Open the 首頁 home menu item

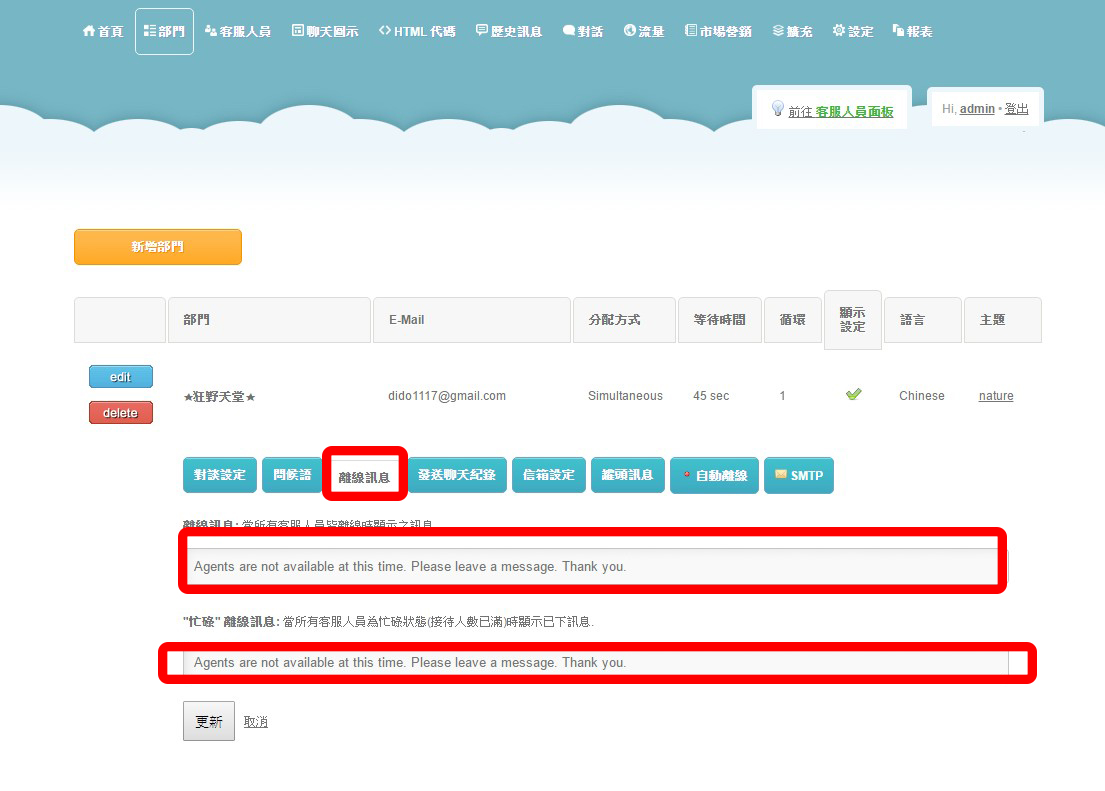click(x=103, y=31)
